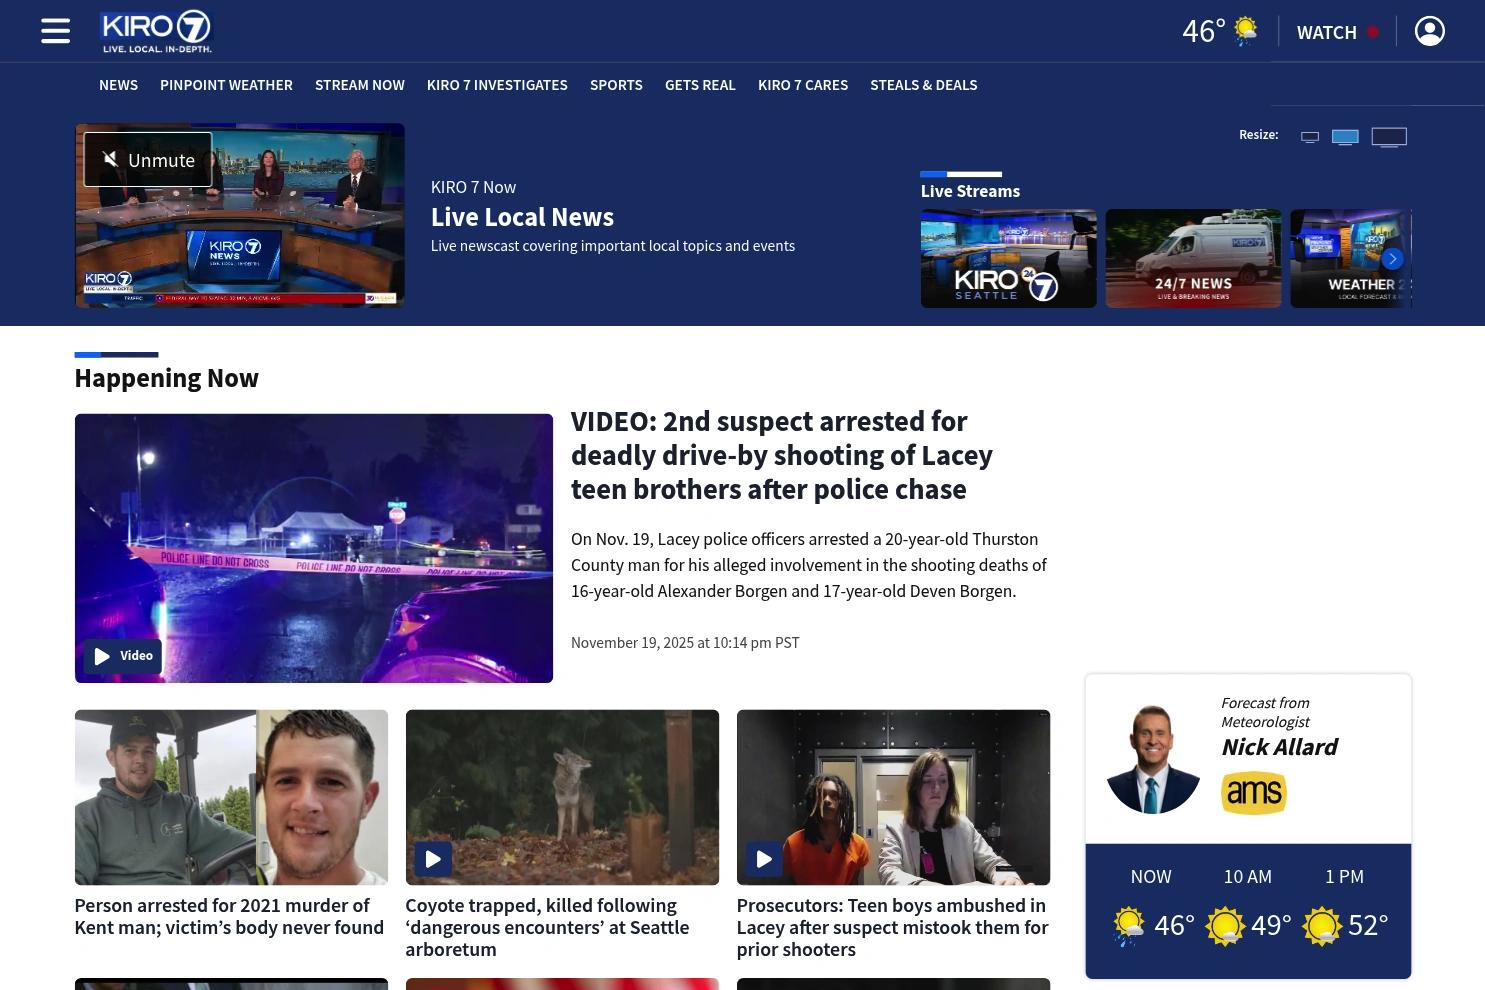Open the weather icon next to 46°
The height and width of the screenshot is (990, 1485).
click(x=1246, y=31)
